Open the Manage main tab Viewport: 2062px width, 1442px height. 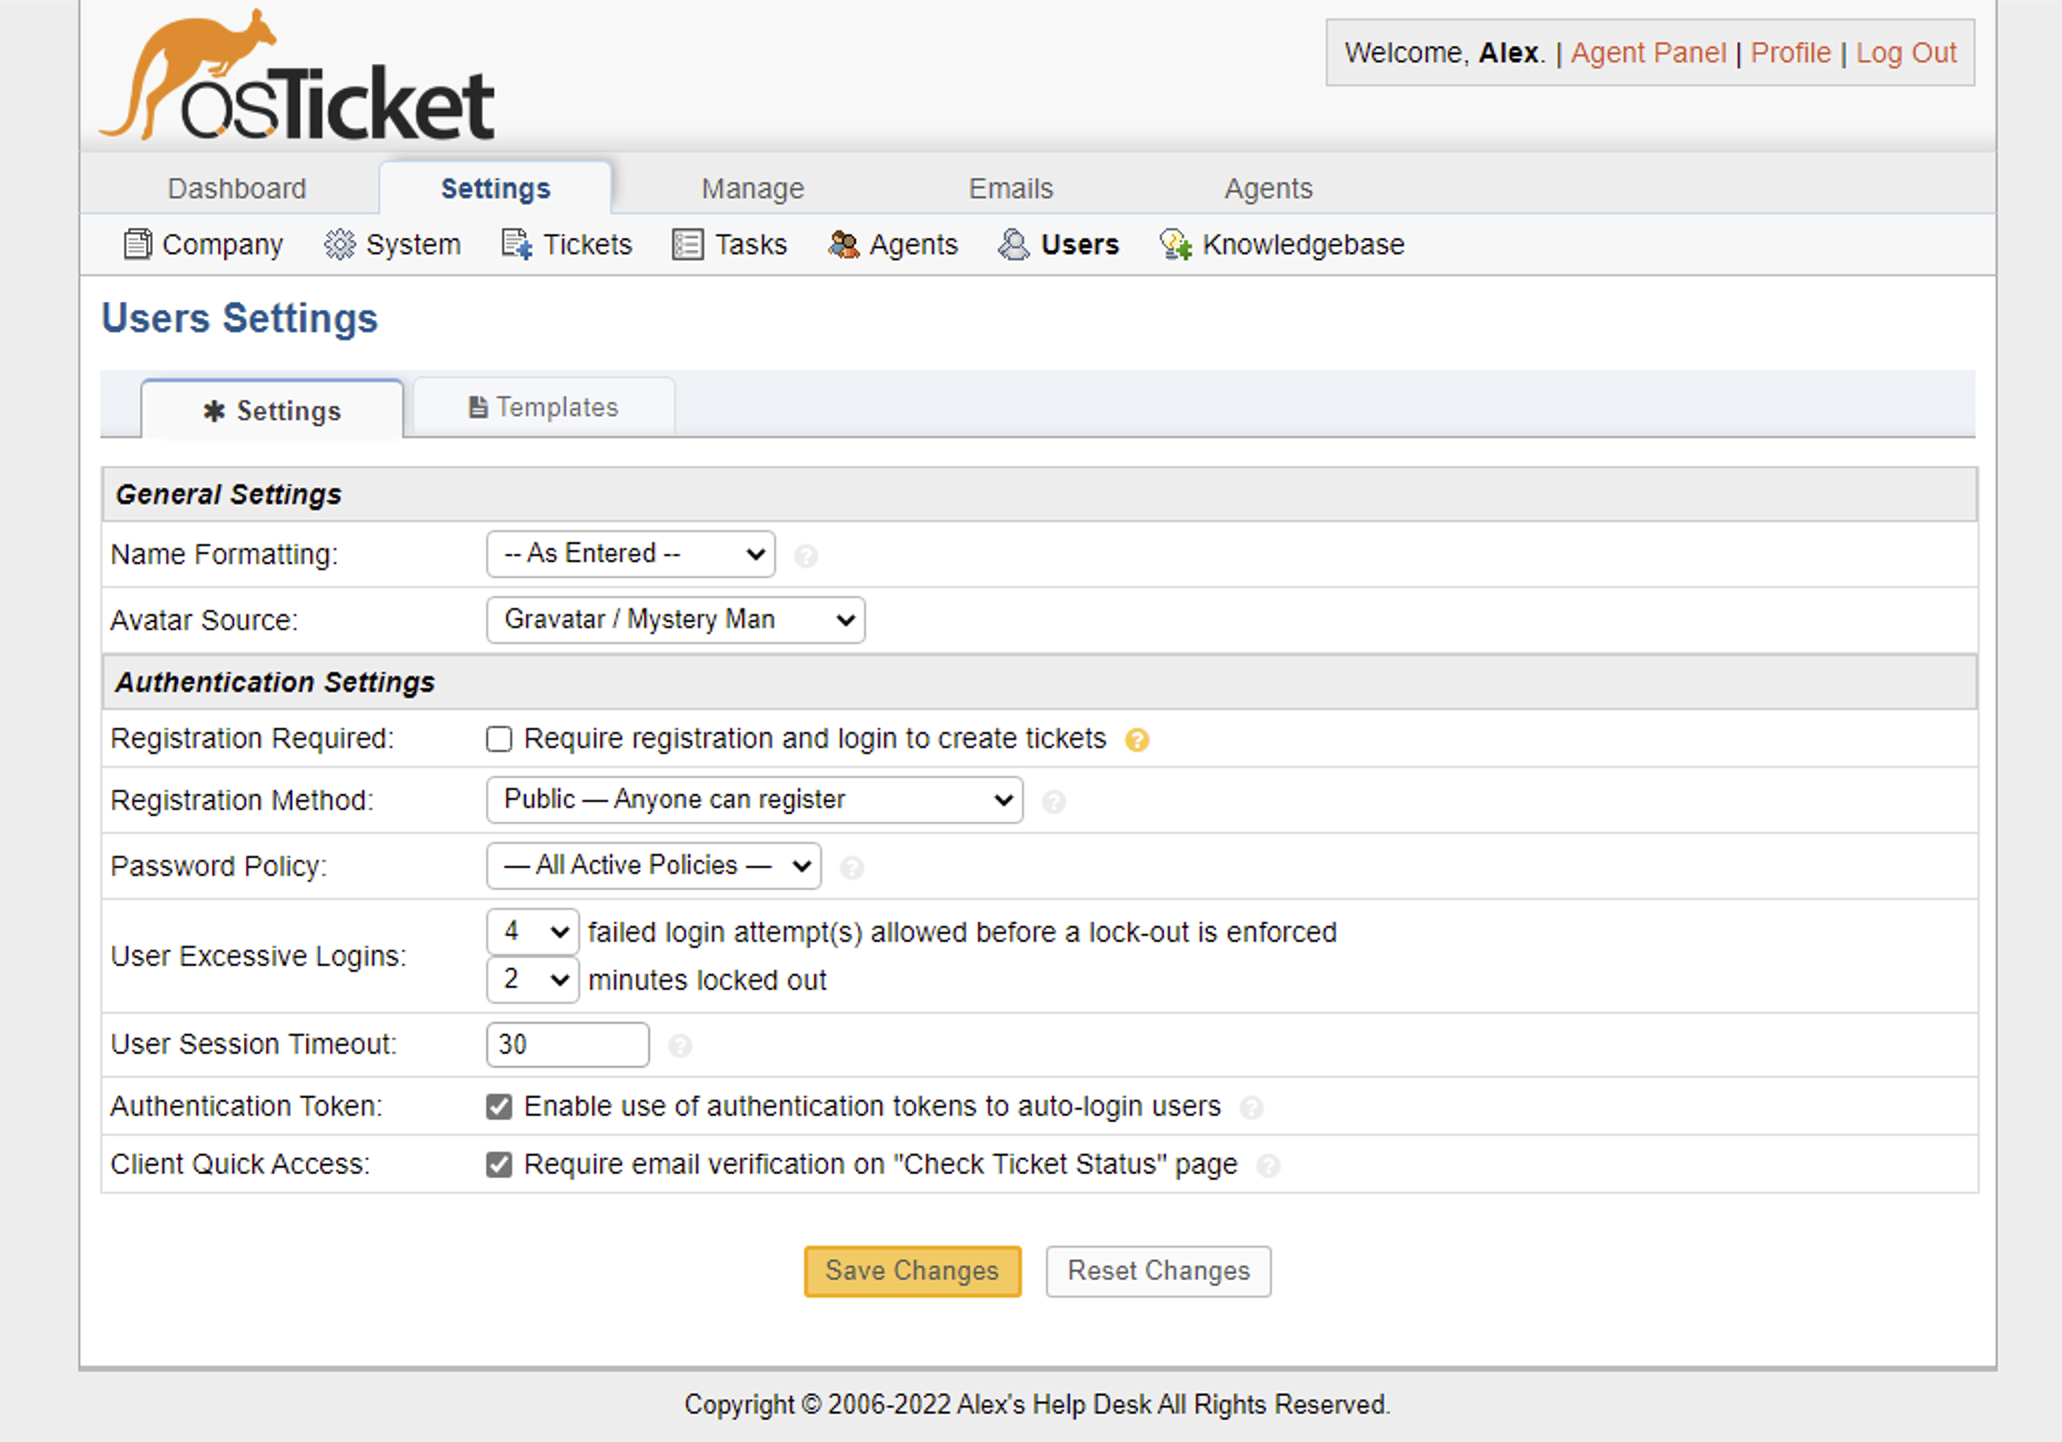(752, 188)
